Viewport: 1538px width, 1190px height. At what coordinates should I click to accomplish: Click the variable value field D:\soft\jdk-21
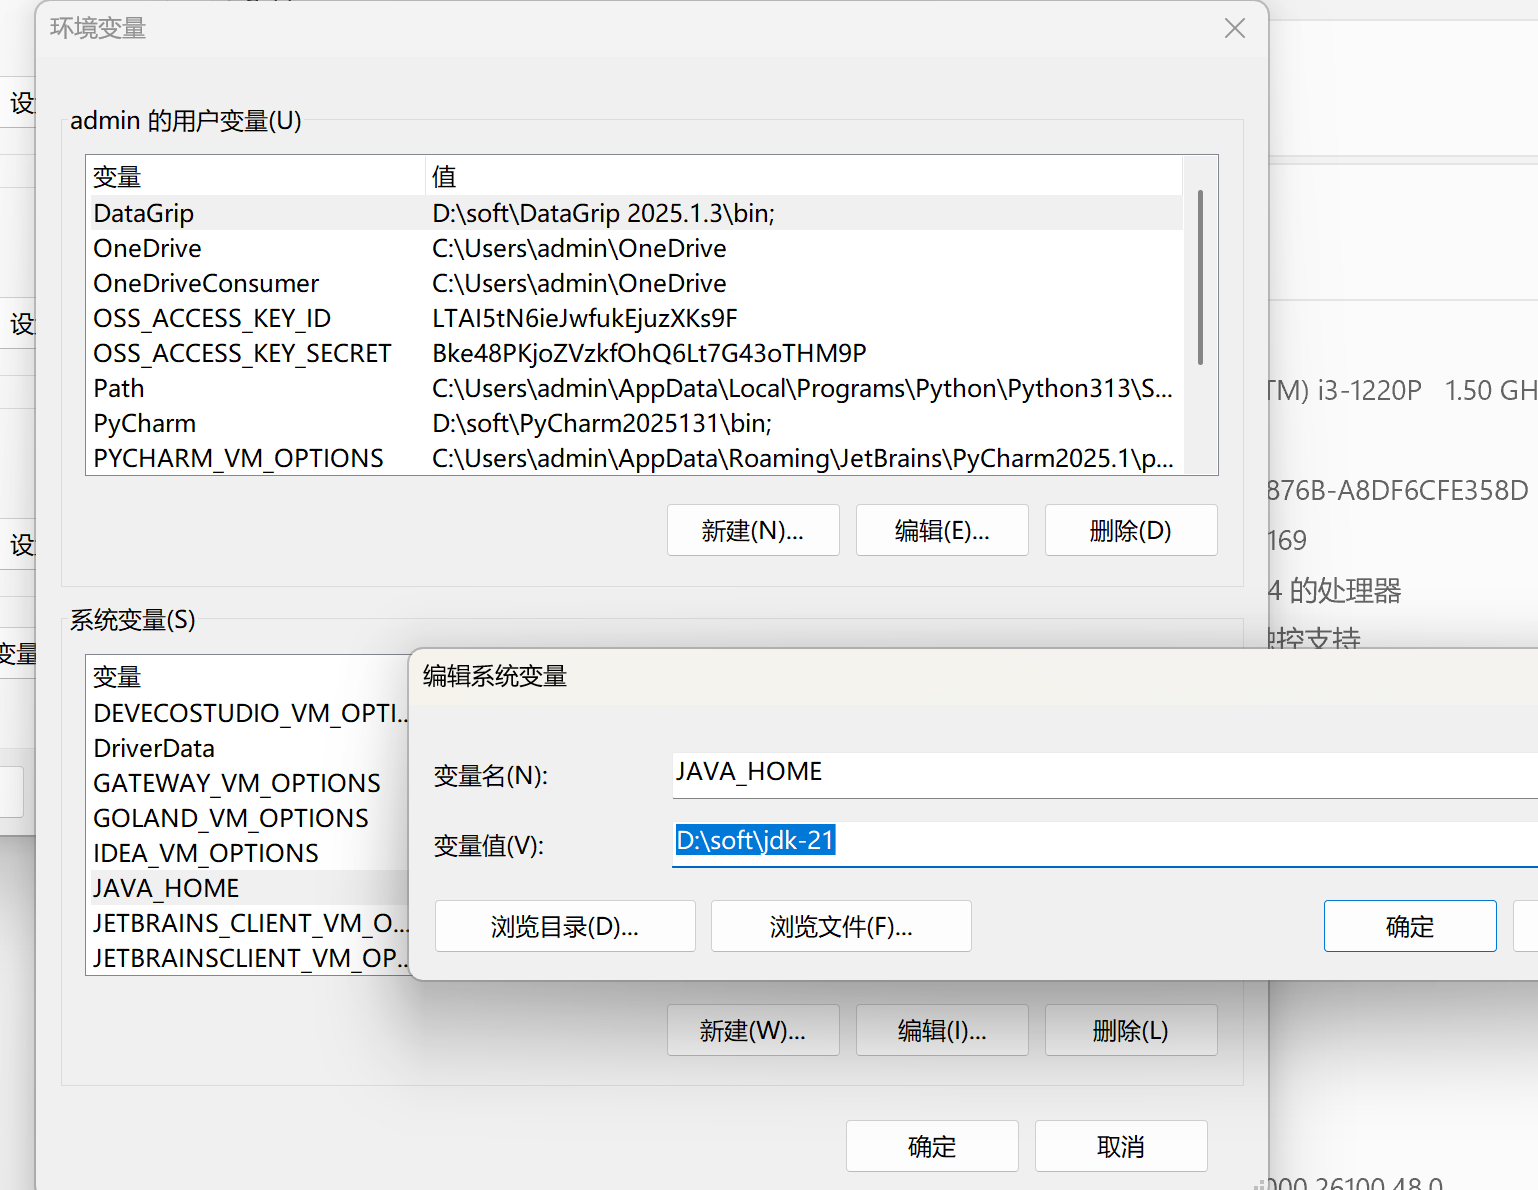1100,841
